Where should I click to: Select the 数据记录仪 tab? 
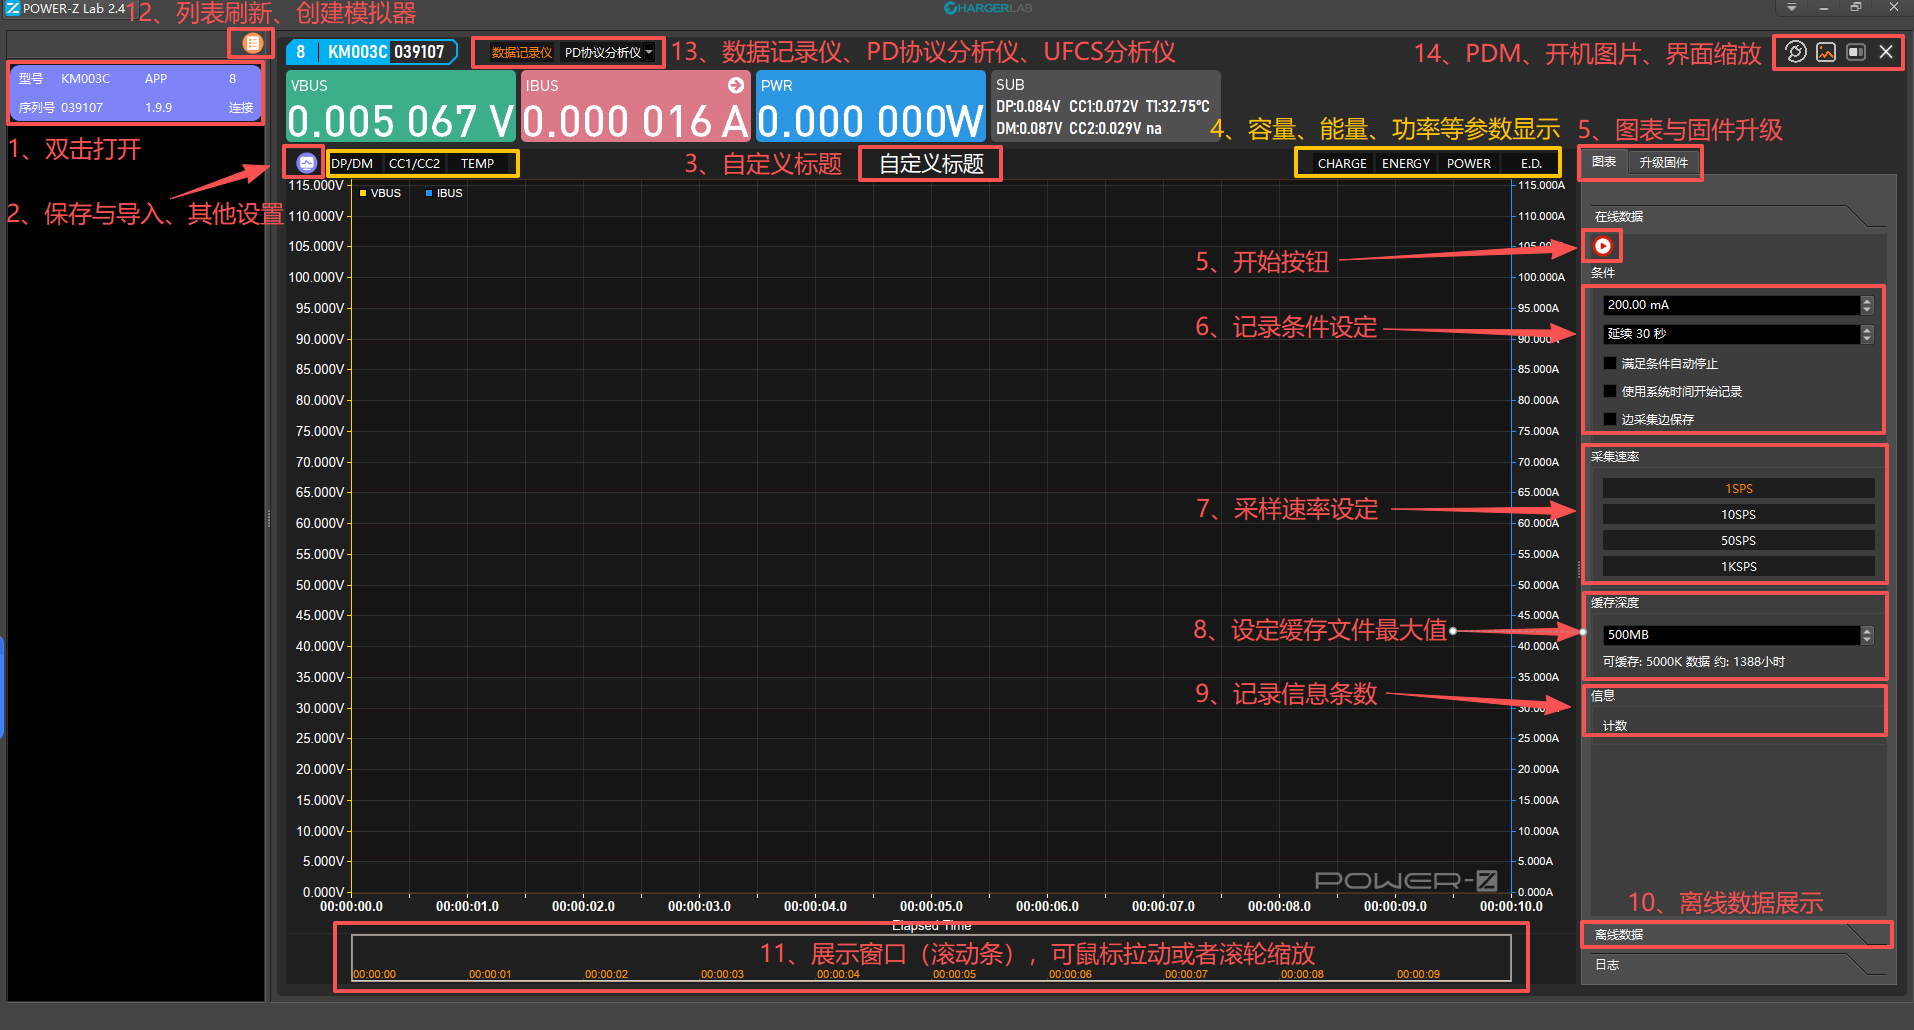click(521, 52)
